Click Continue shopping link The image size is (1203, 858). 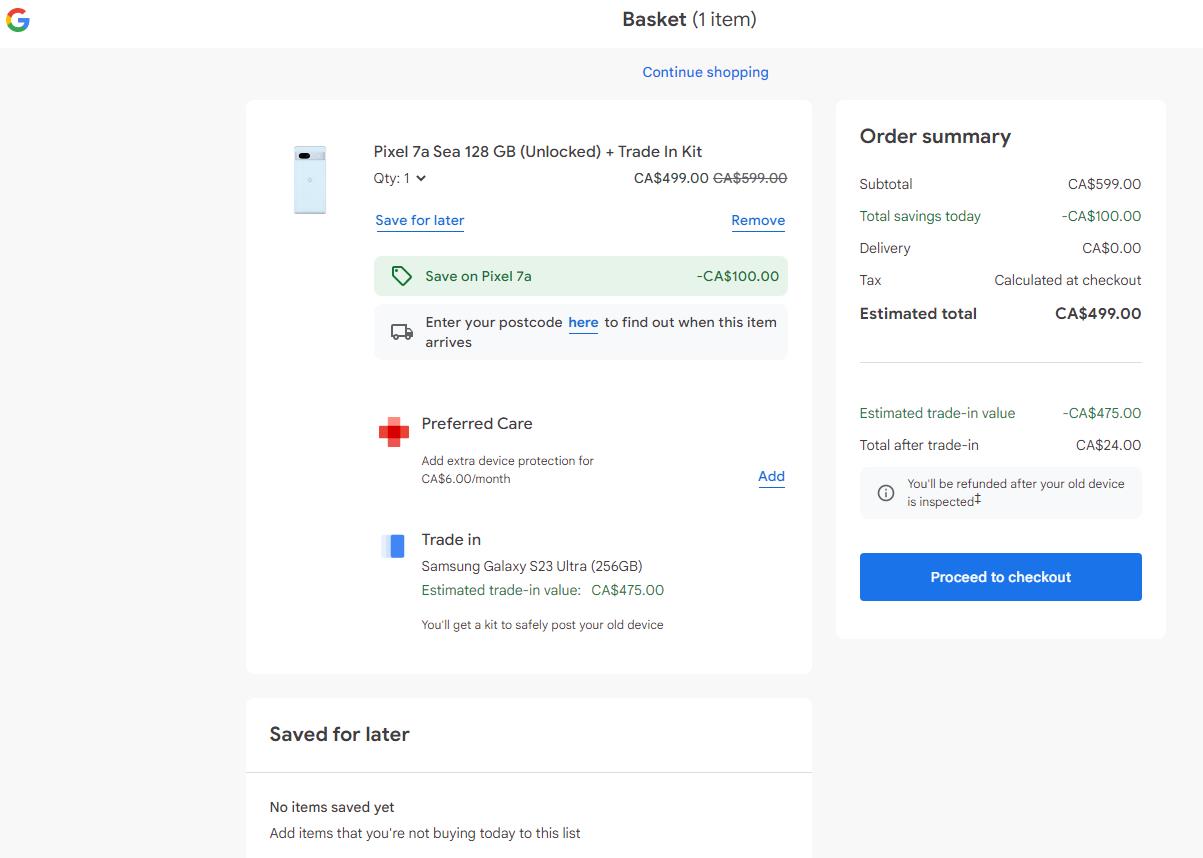(x=705, y=72)
